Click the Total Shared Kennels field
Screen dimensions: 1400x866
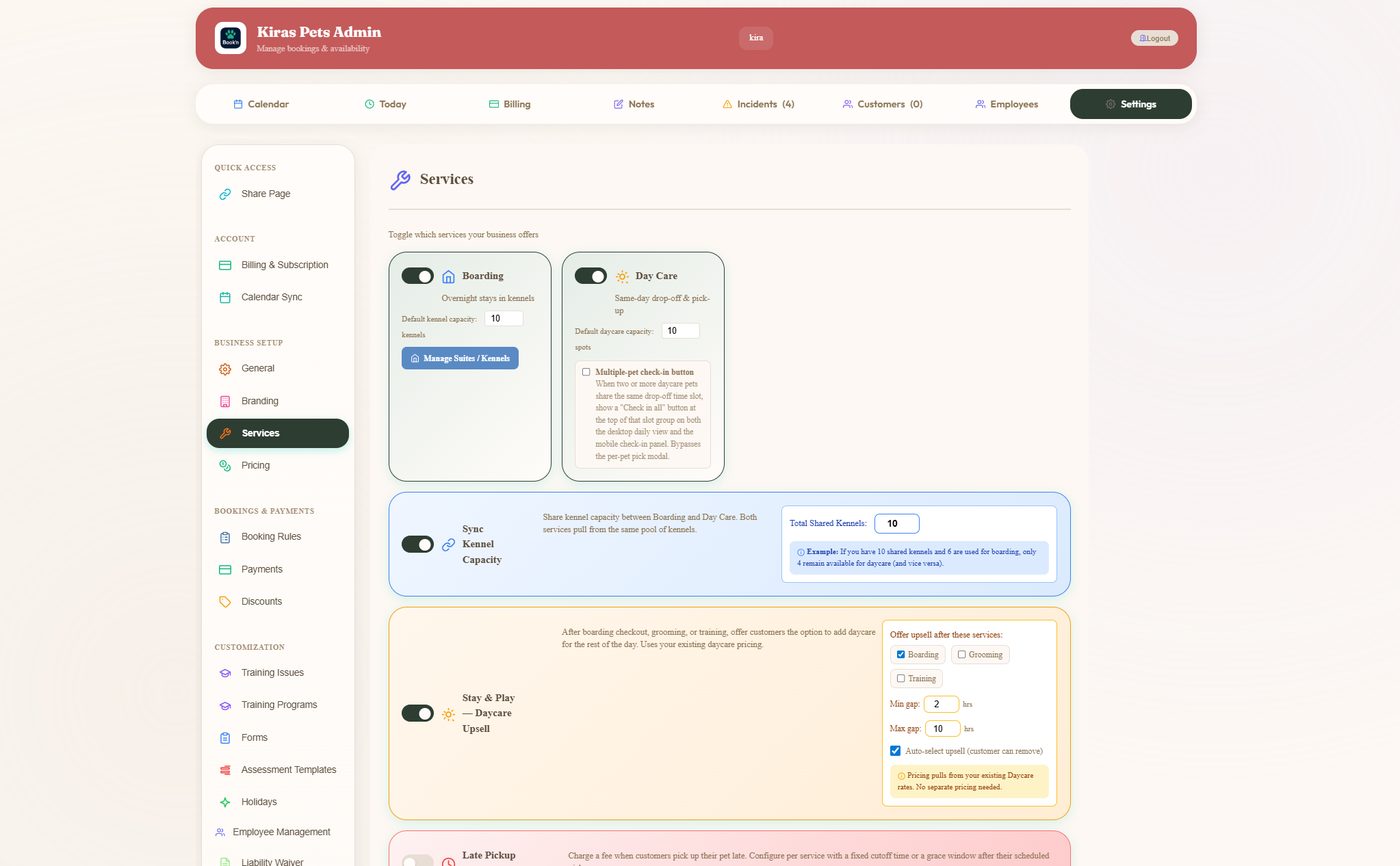(896, 524)
